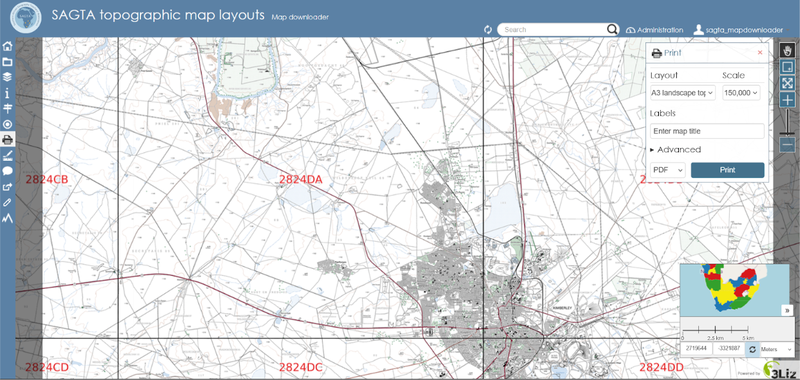Screen dimensions: 800x380
Task: Click the zoom level slider handle
Action: point(787,133)
